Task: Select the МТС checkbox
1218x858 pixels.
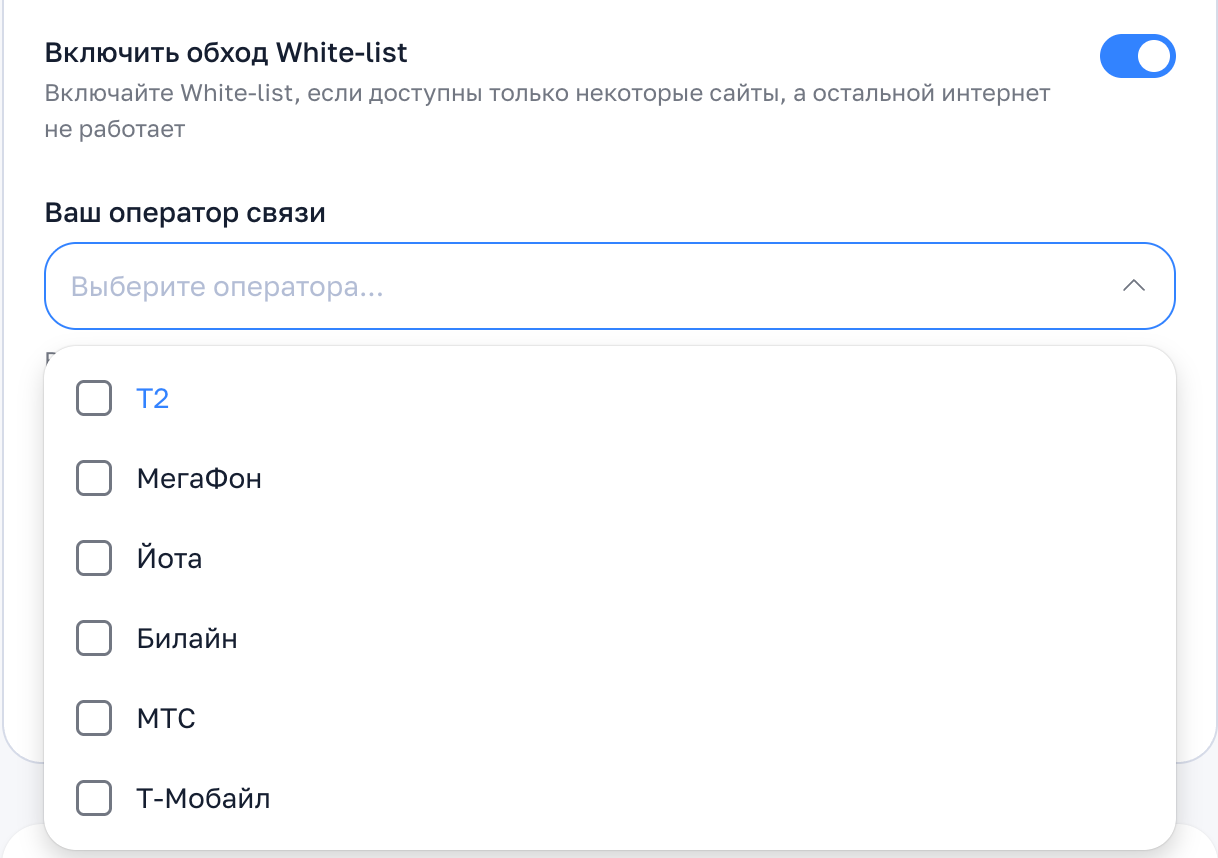Action: (94, 718)
